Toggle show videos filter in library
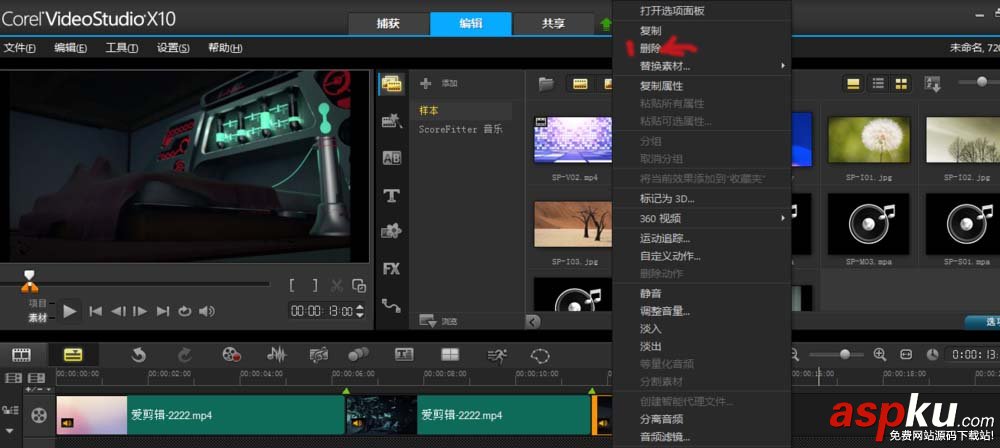The height and width of the screenshot is (448, 1000). coord(580,84)
